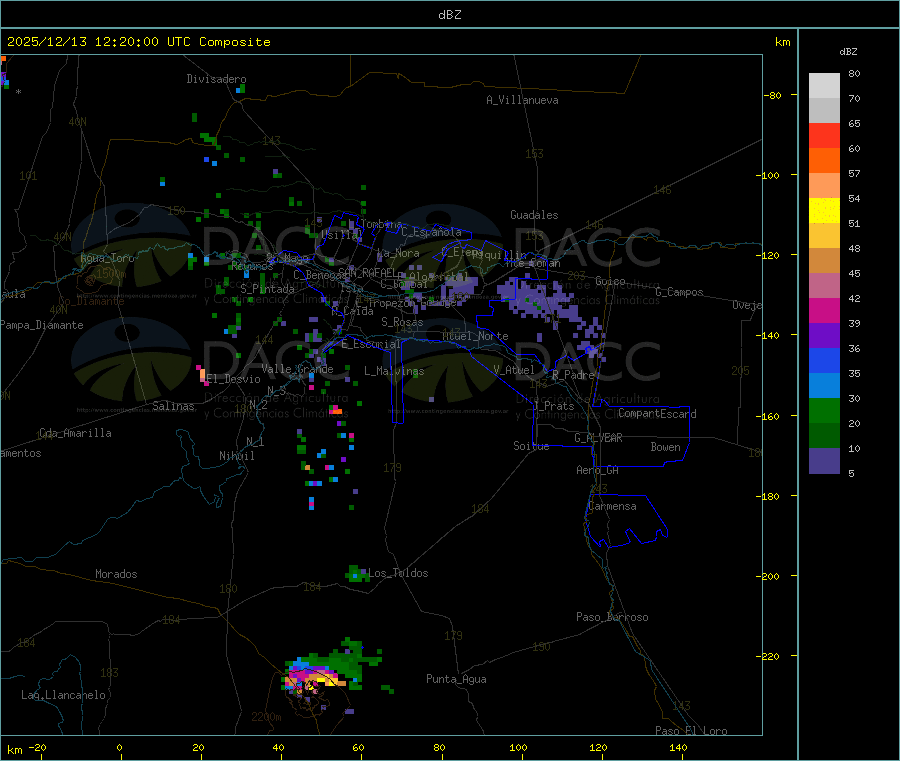
Task: Click the Carmensa label
Action: coord(612,506)
